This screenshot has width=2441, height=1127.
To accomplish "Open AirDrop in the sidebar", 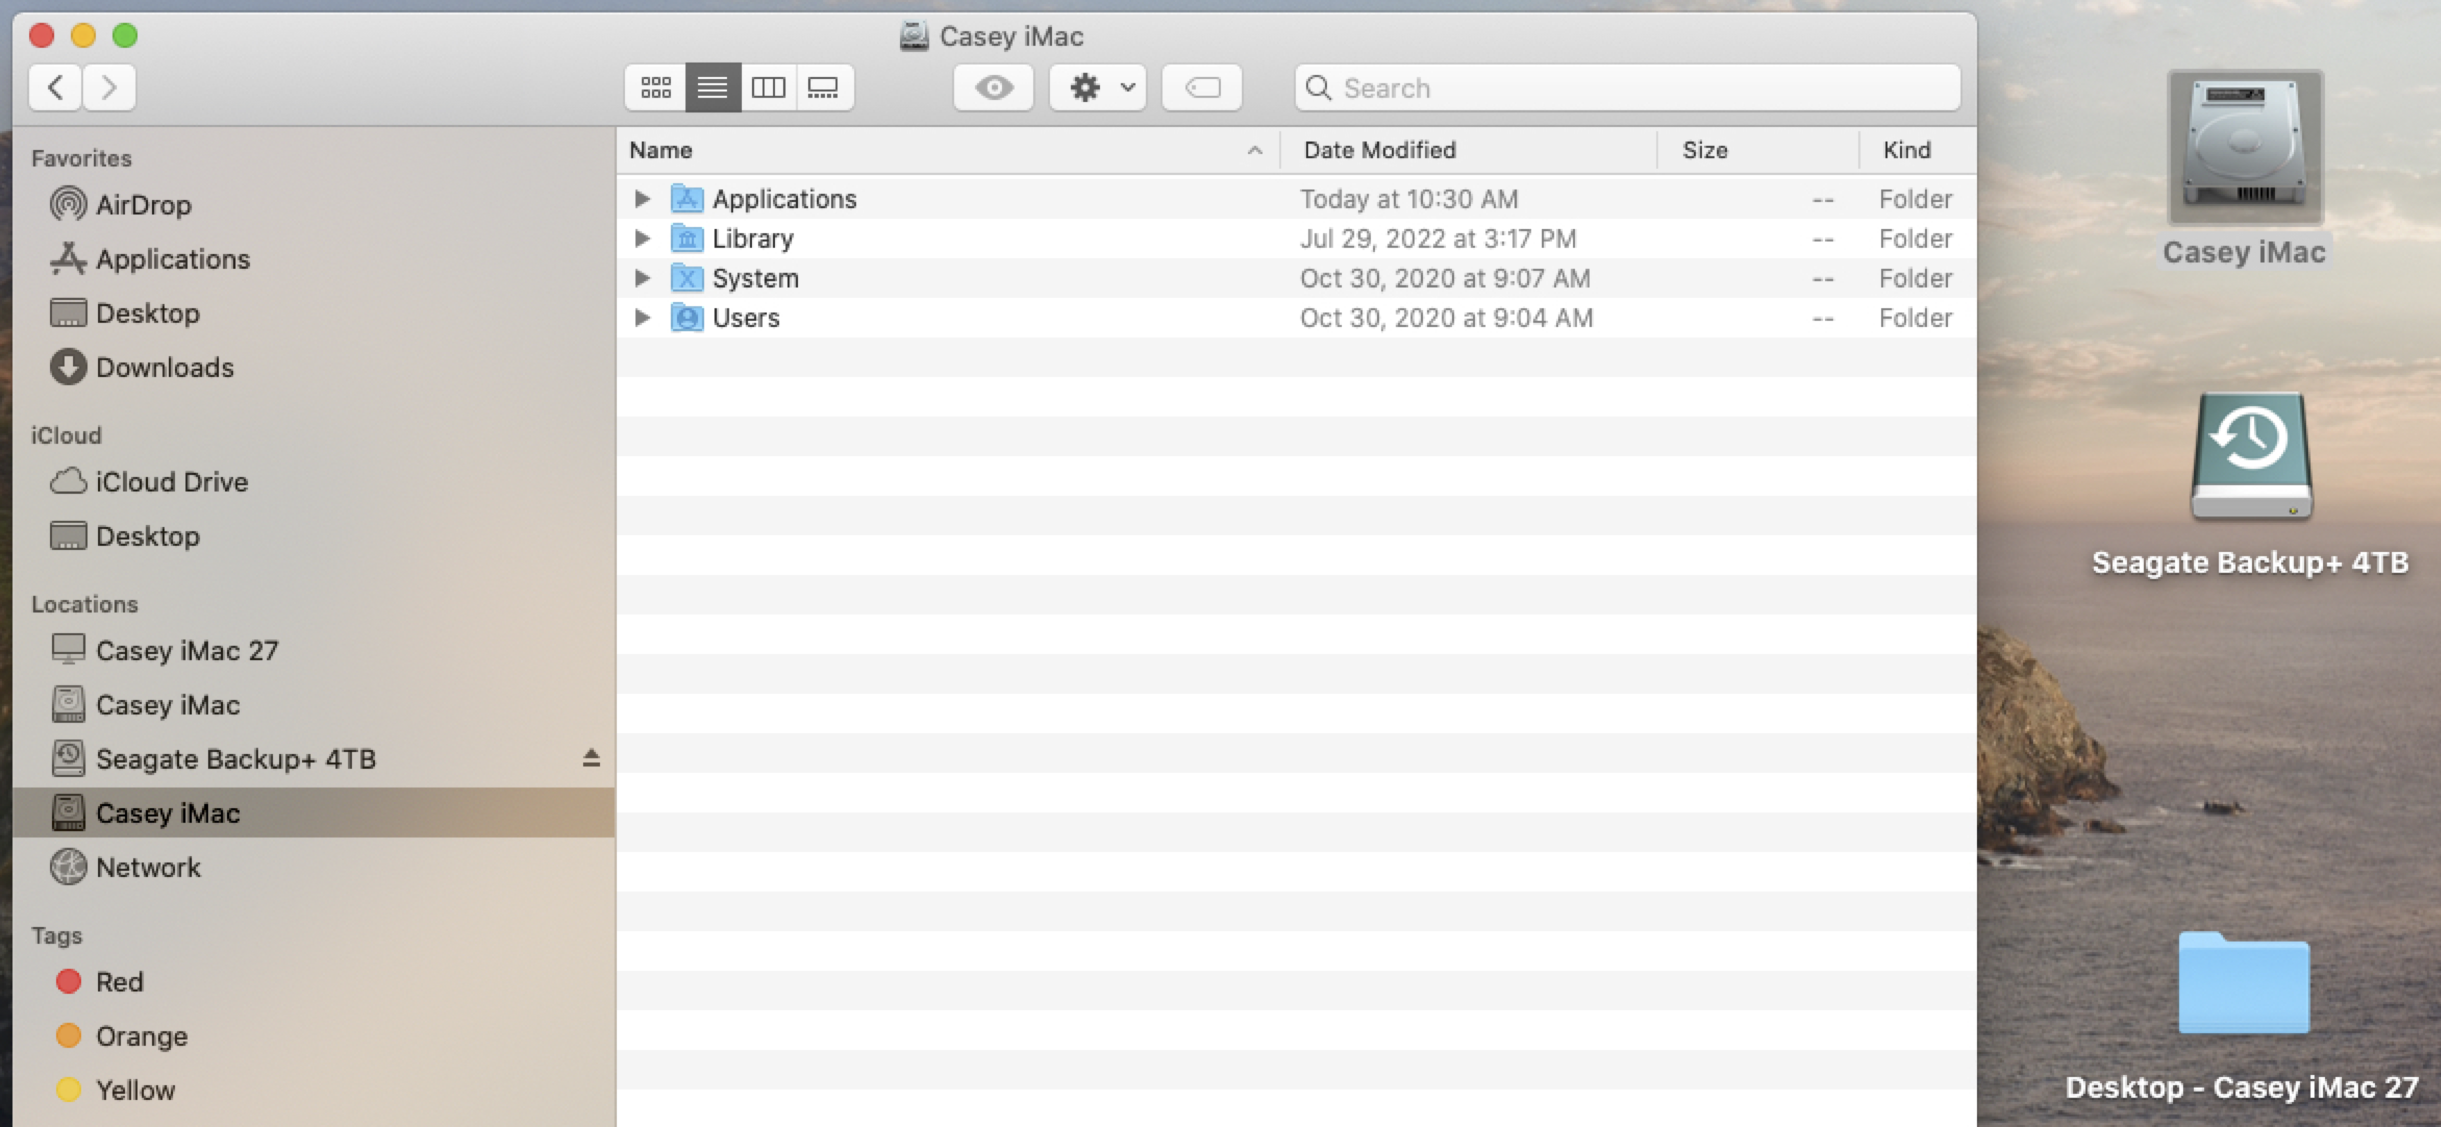I will pyautogui.click(x=143, y=205).
